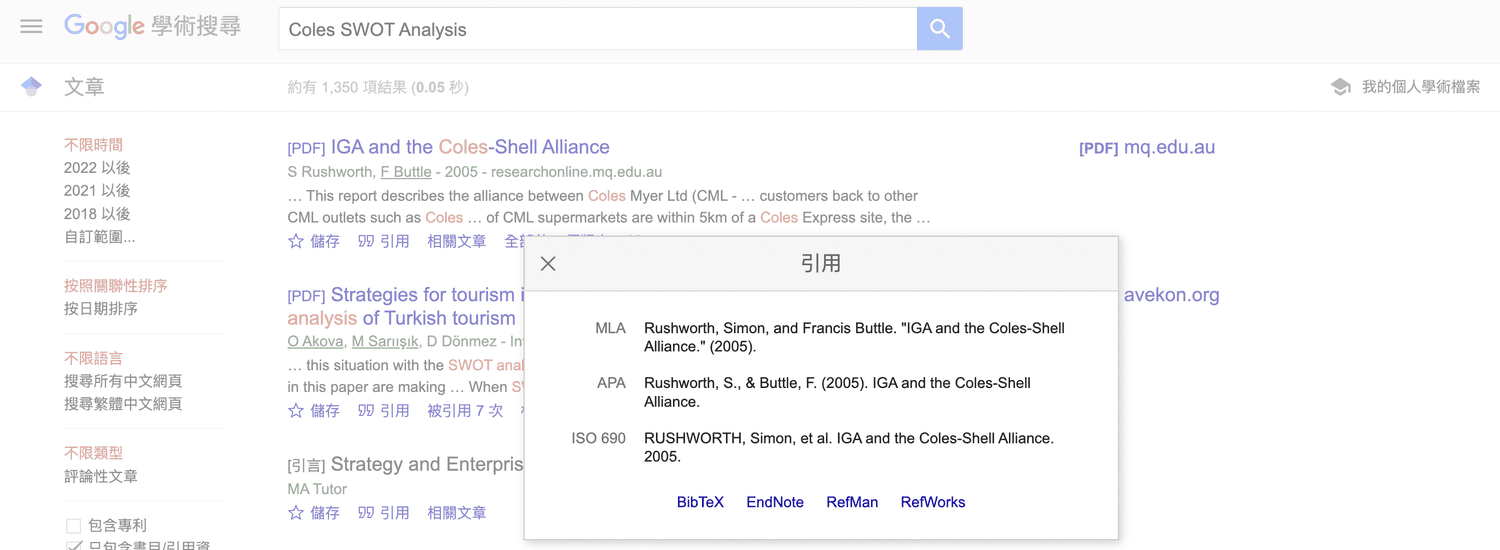Open IGA and the Coles-Shell Alliance title
Viewport: 1500px width, 550px height.
pos(470,147)
